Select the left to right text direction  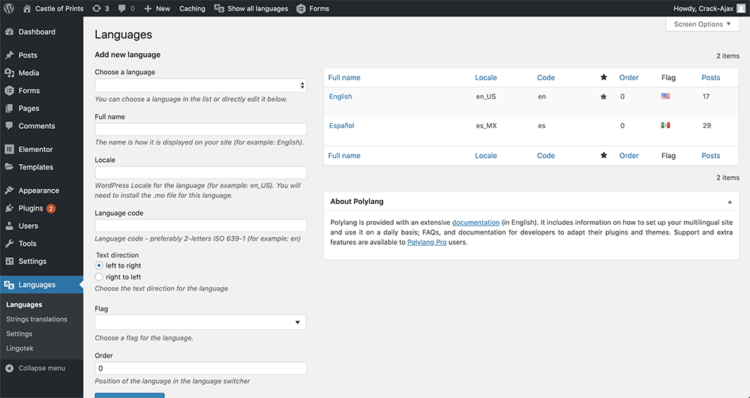99,265
